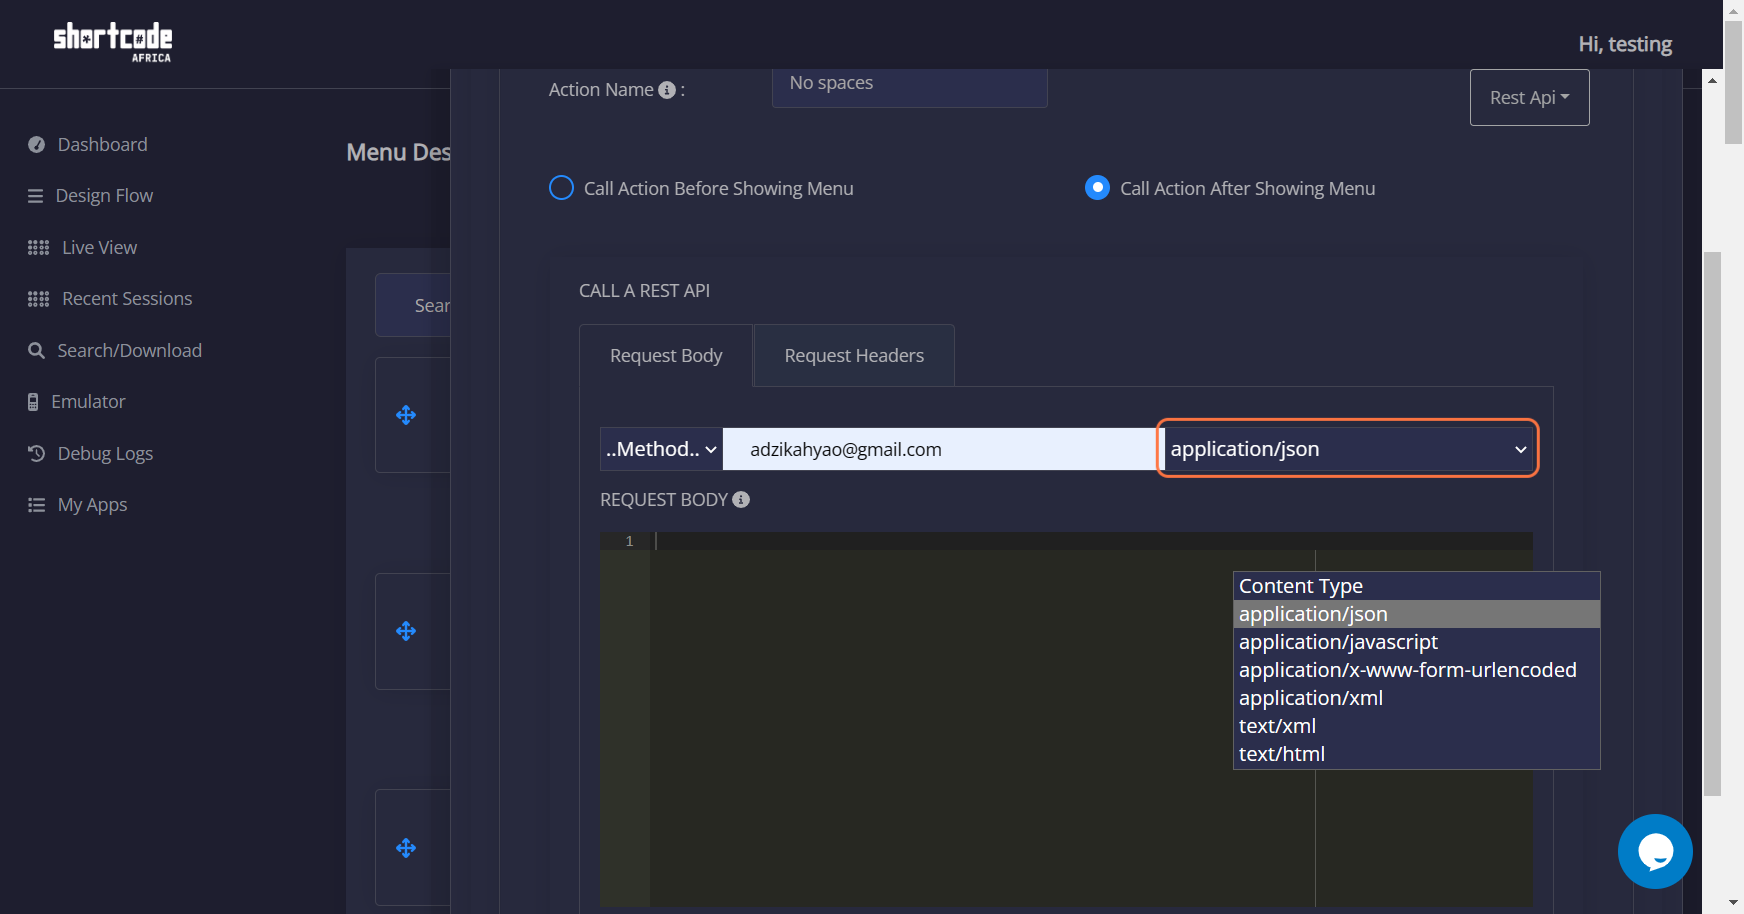Viewport: 1744px width, 914px height.
Task: Click the Emulator phone icon
Action: 33,402
